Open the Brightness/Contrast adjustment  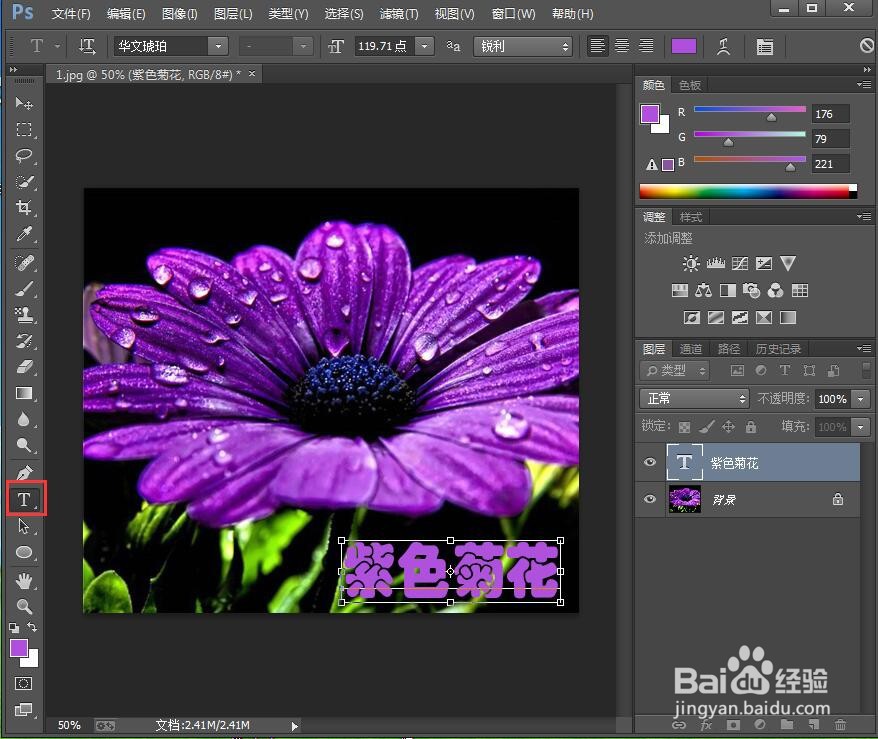pyautogui.click(x=691, y=263)
